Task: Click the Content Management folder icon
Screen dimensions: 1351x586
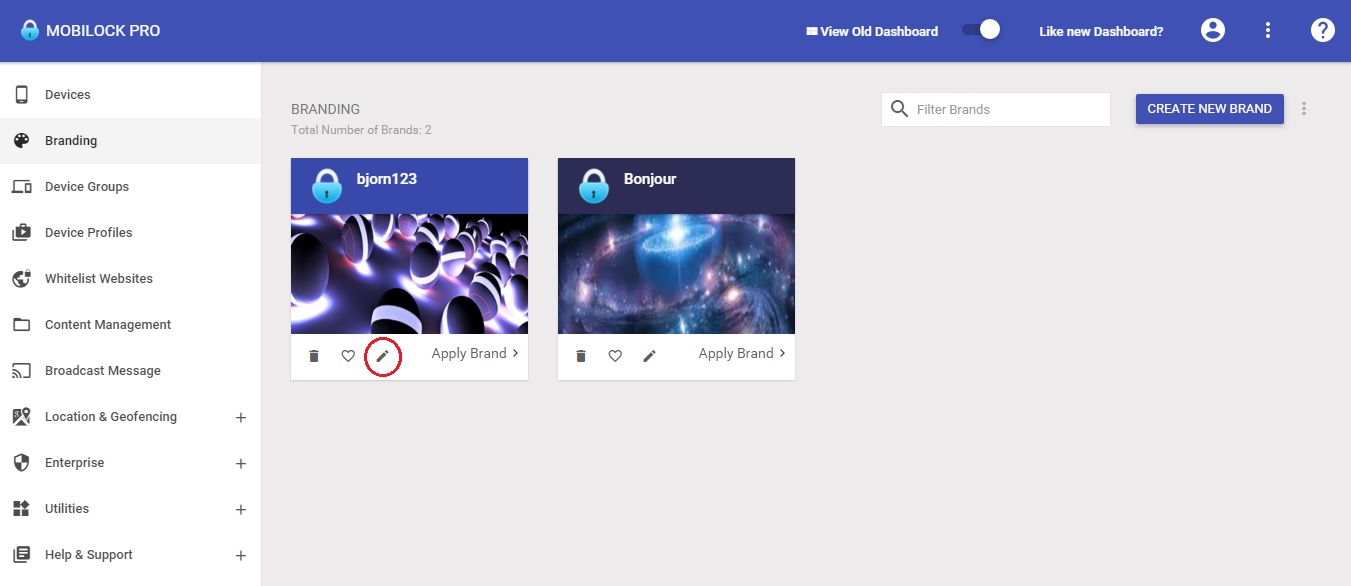Action: tap(21, 325)
